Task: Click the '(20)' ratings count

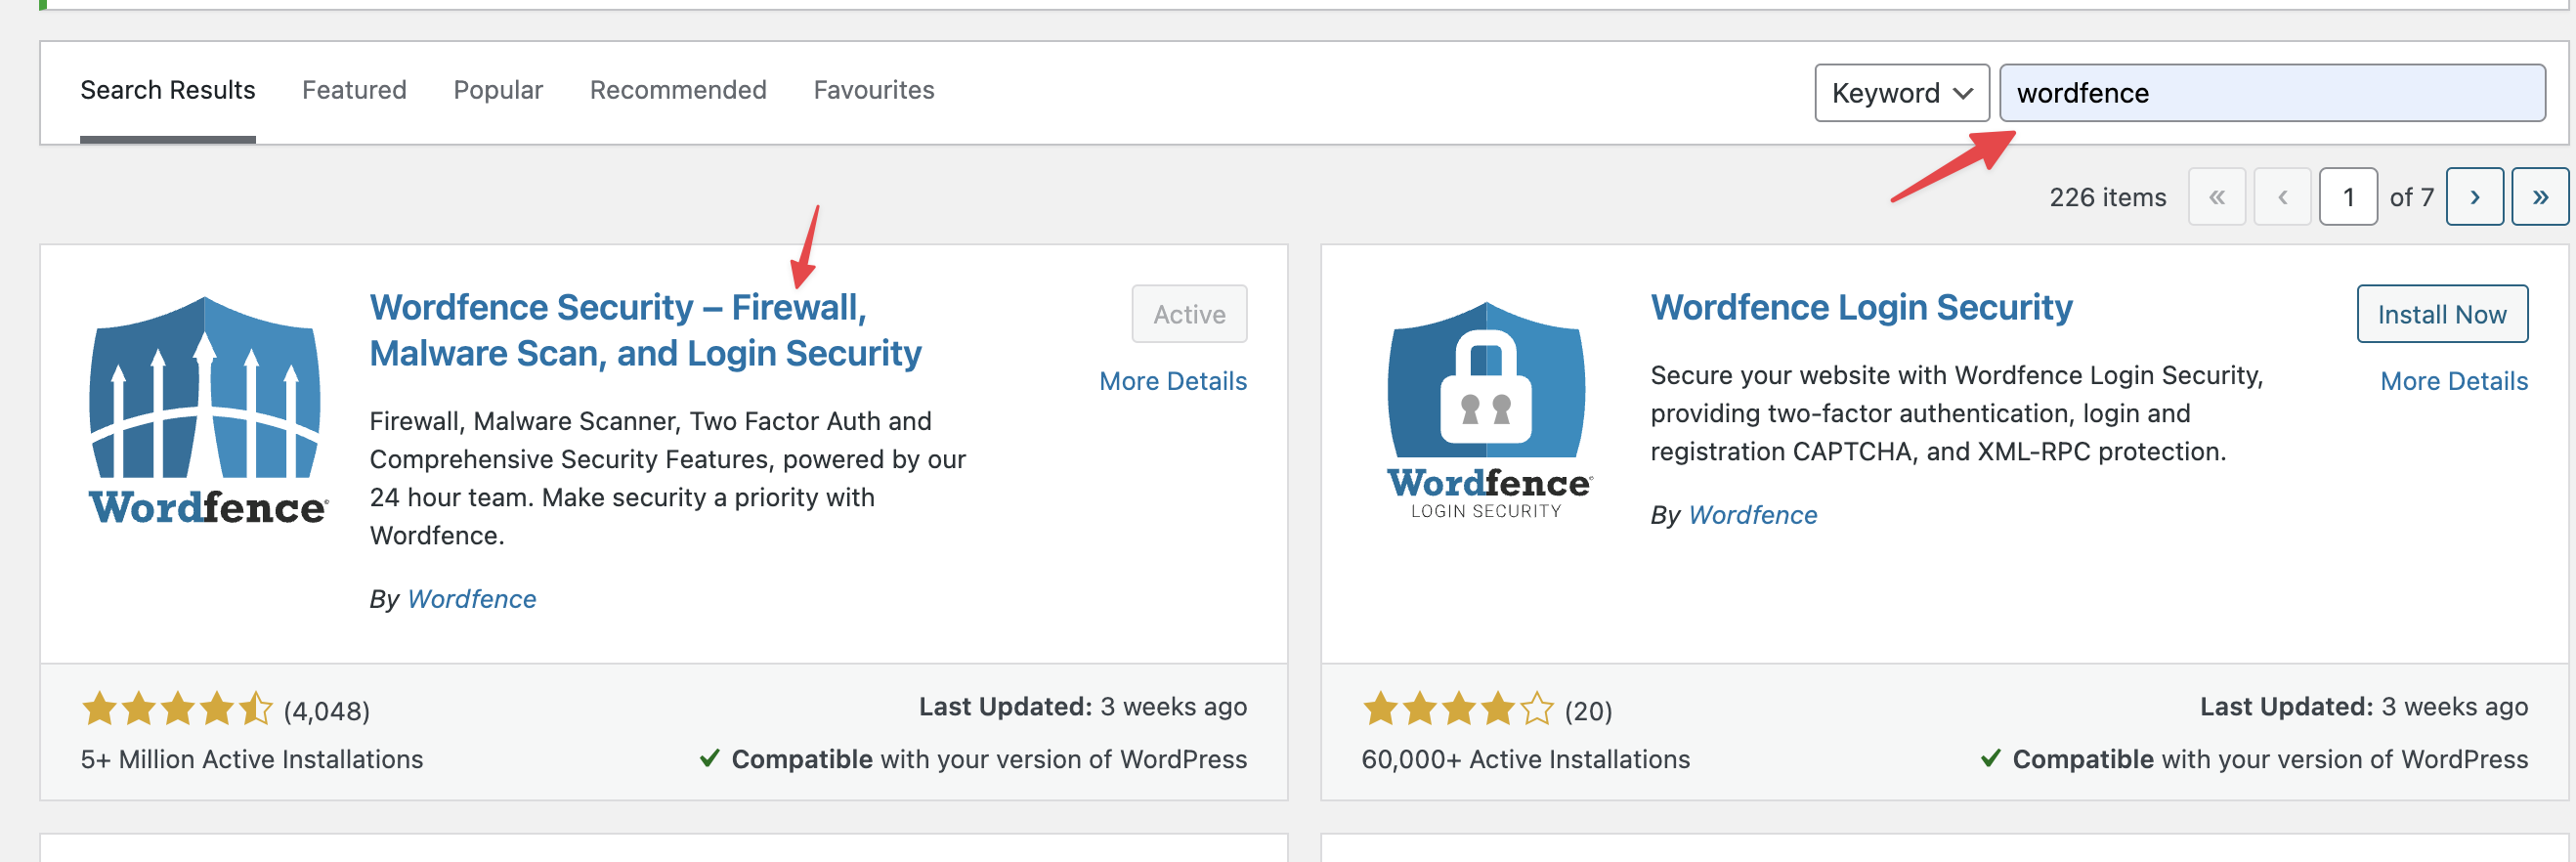Action: click(1588, 711)
